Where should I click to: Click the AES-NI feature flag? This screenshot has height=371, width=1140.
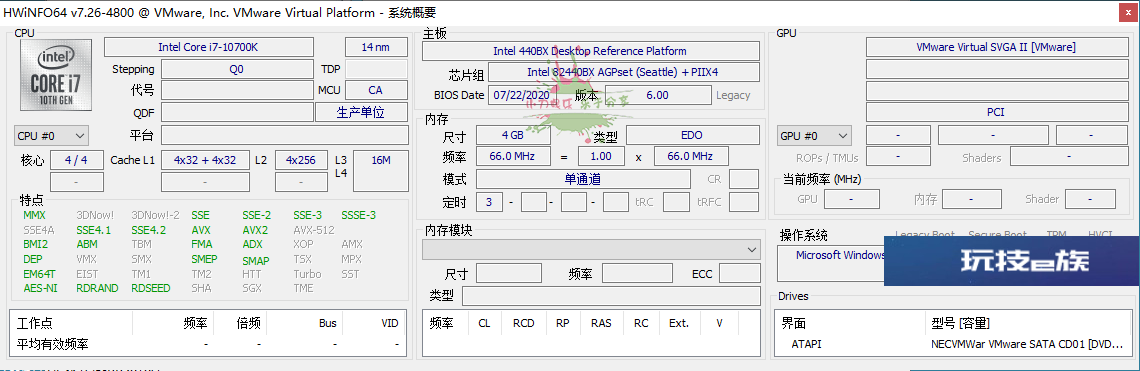[x=40, y=288]
